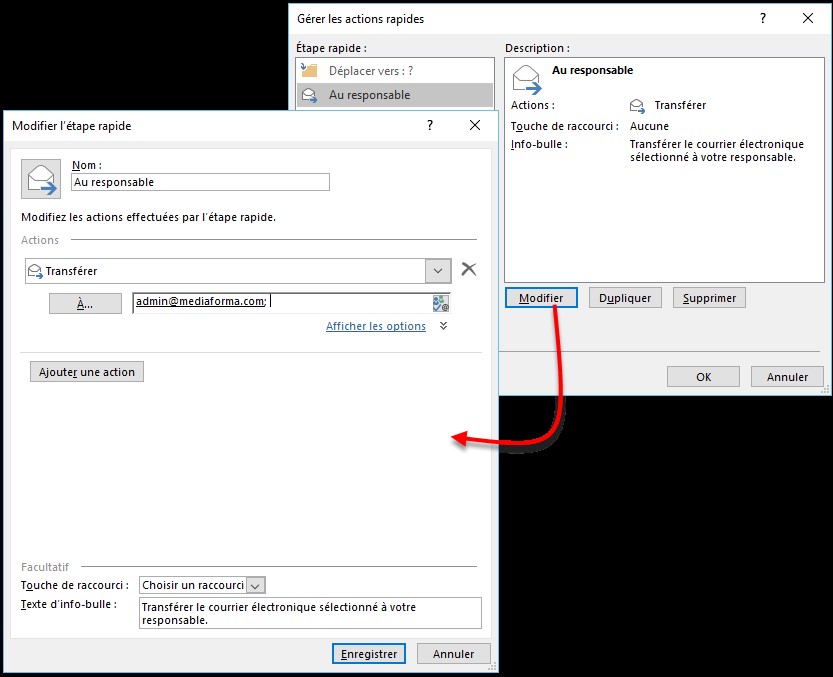This screenshot has height=677, width=833.
Task: Click Annuler in Gérer les actions rapides
Action: click(x=787, y=377)
